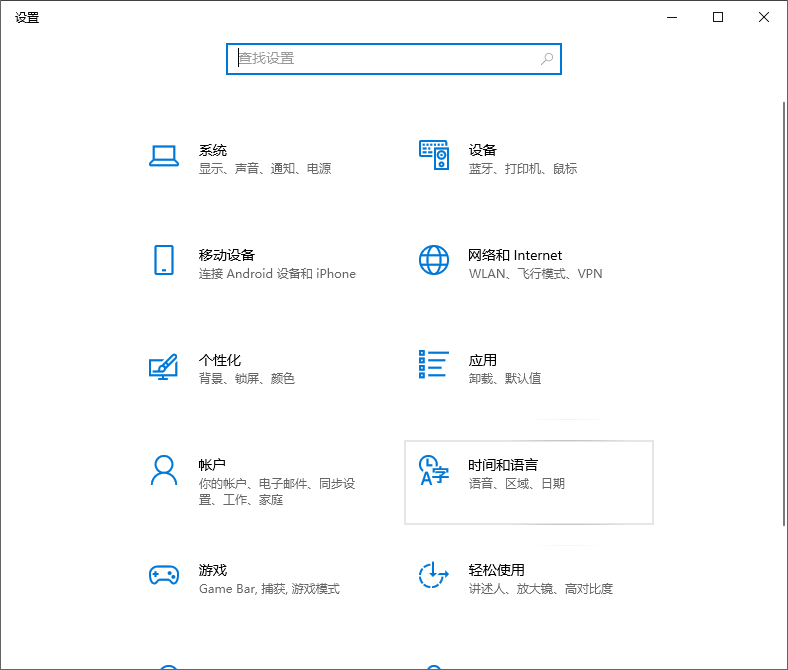Click the vertical scrollbar on the right

tap(784, 314)
